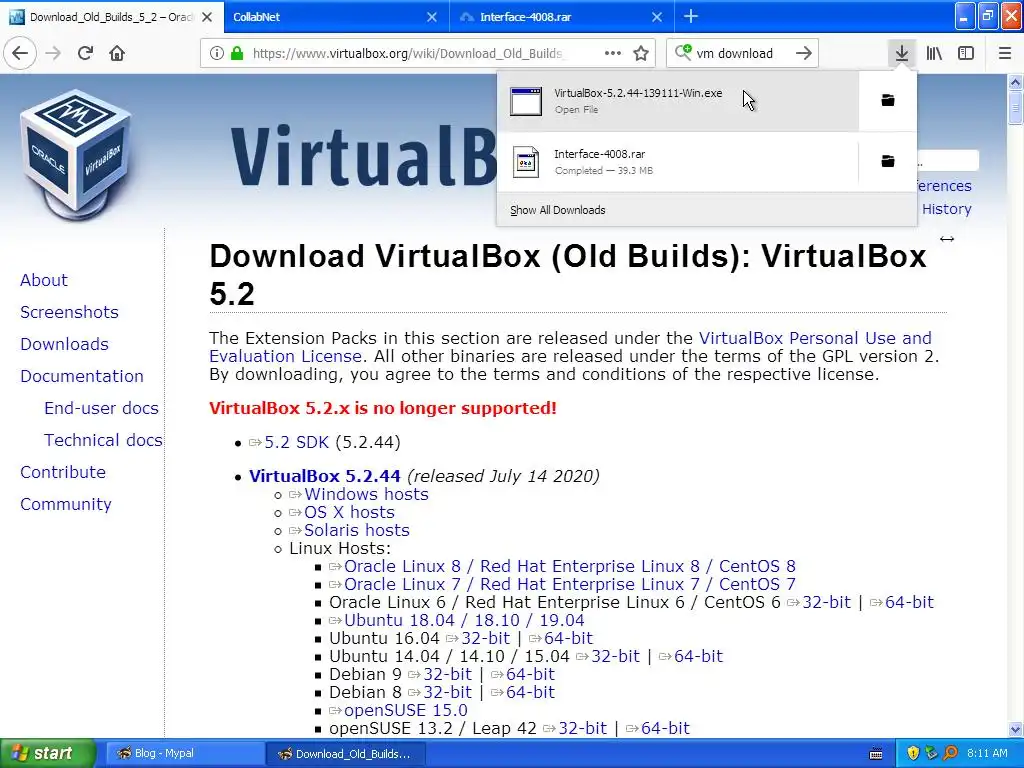Show site information icon in address bar
This screenshot has height=768, width=1024.
(x=216, y=53)
